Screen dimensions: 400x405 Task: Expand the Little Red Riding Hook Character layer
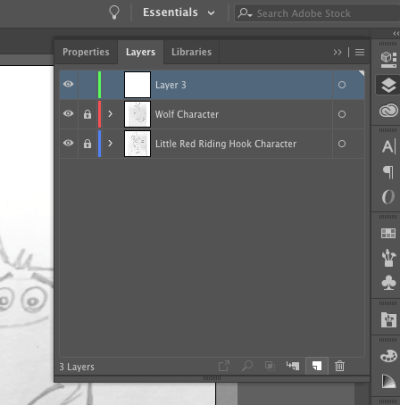pos(110,143)
